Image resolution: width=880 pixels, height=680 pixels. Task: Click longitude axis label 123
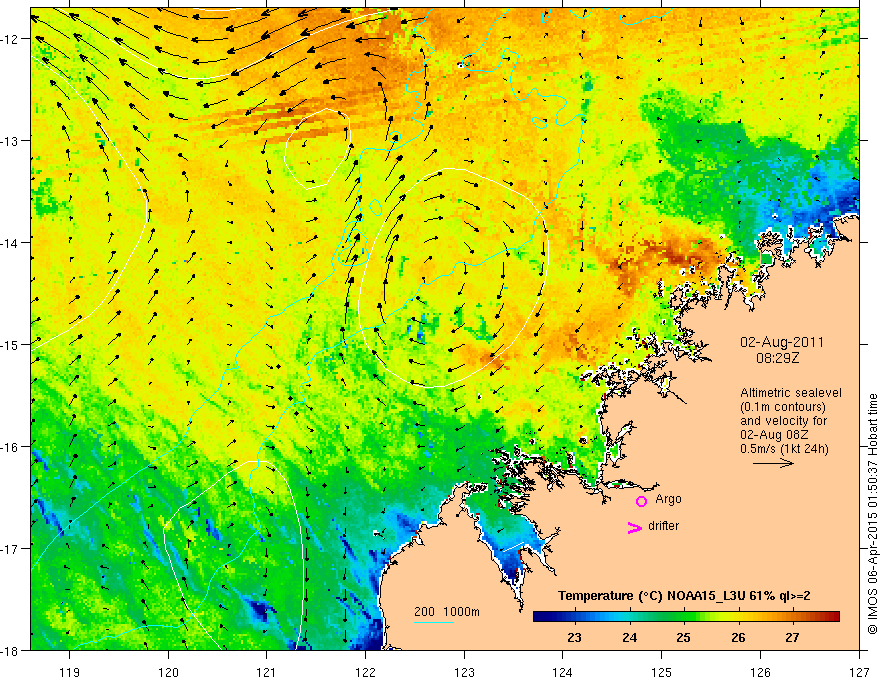[464, 672]
